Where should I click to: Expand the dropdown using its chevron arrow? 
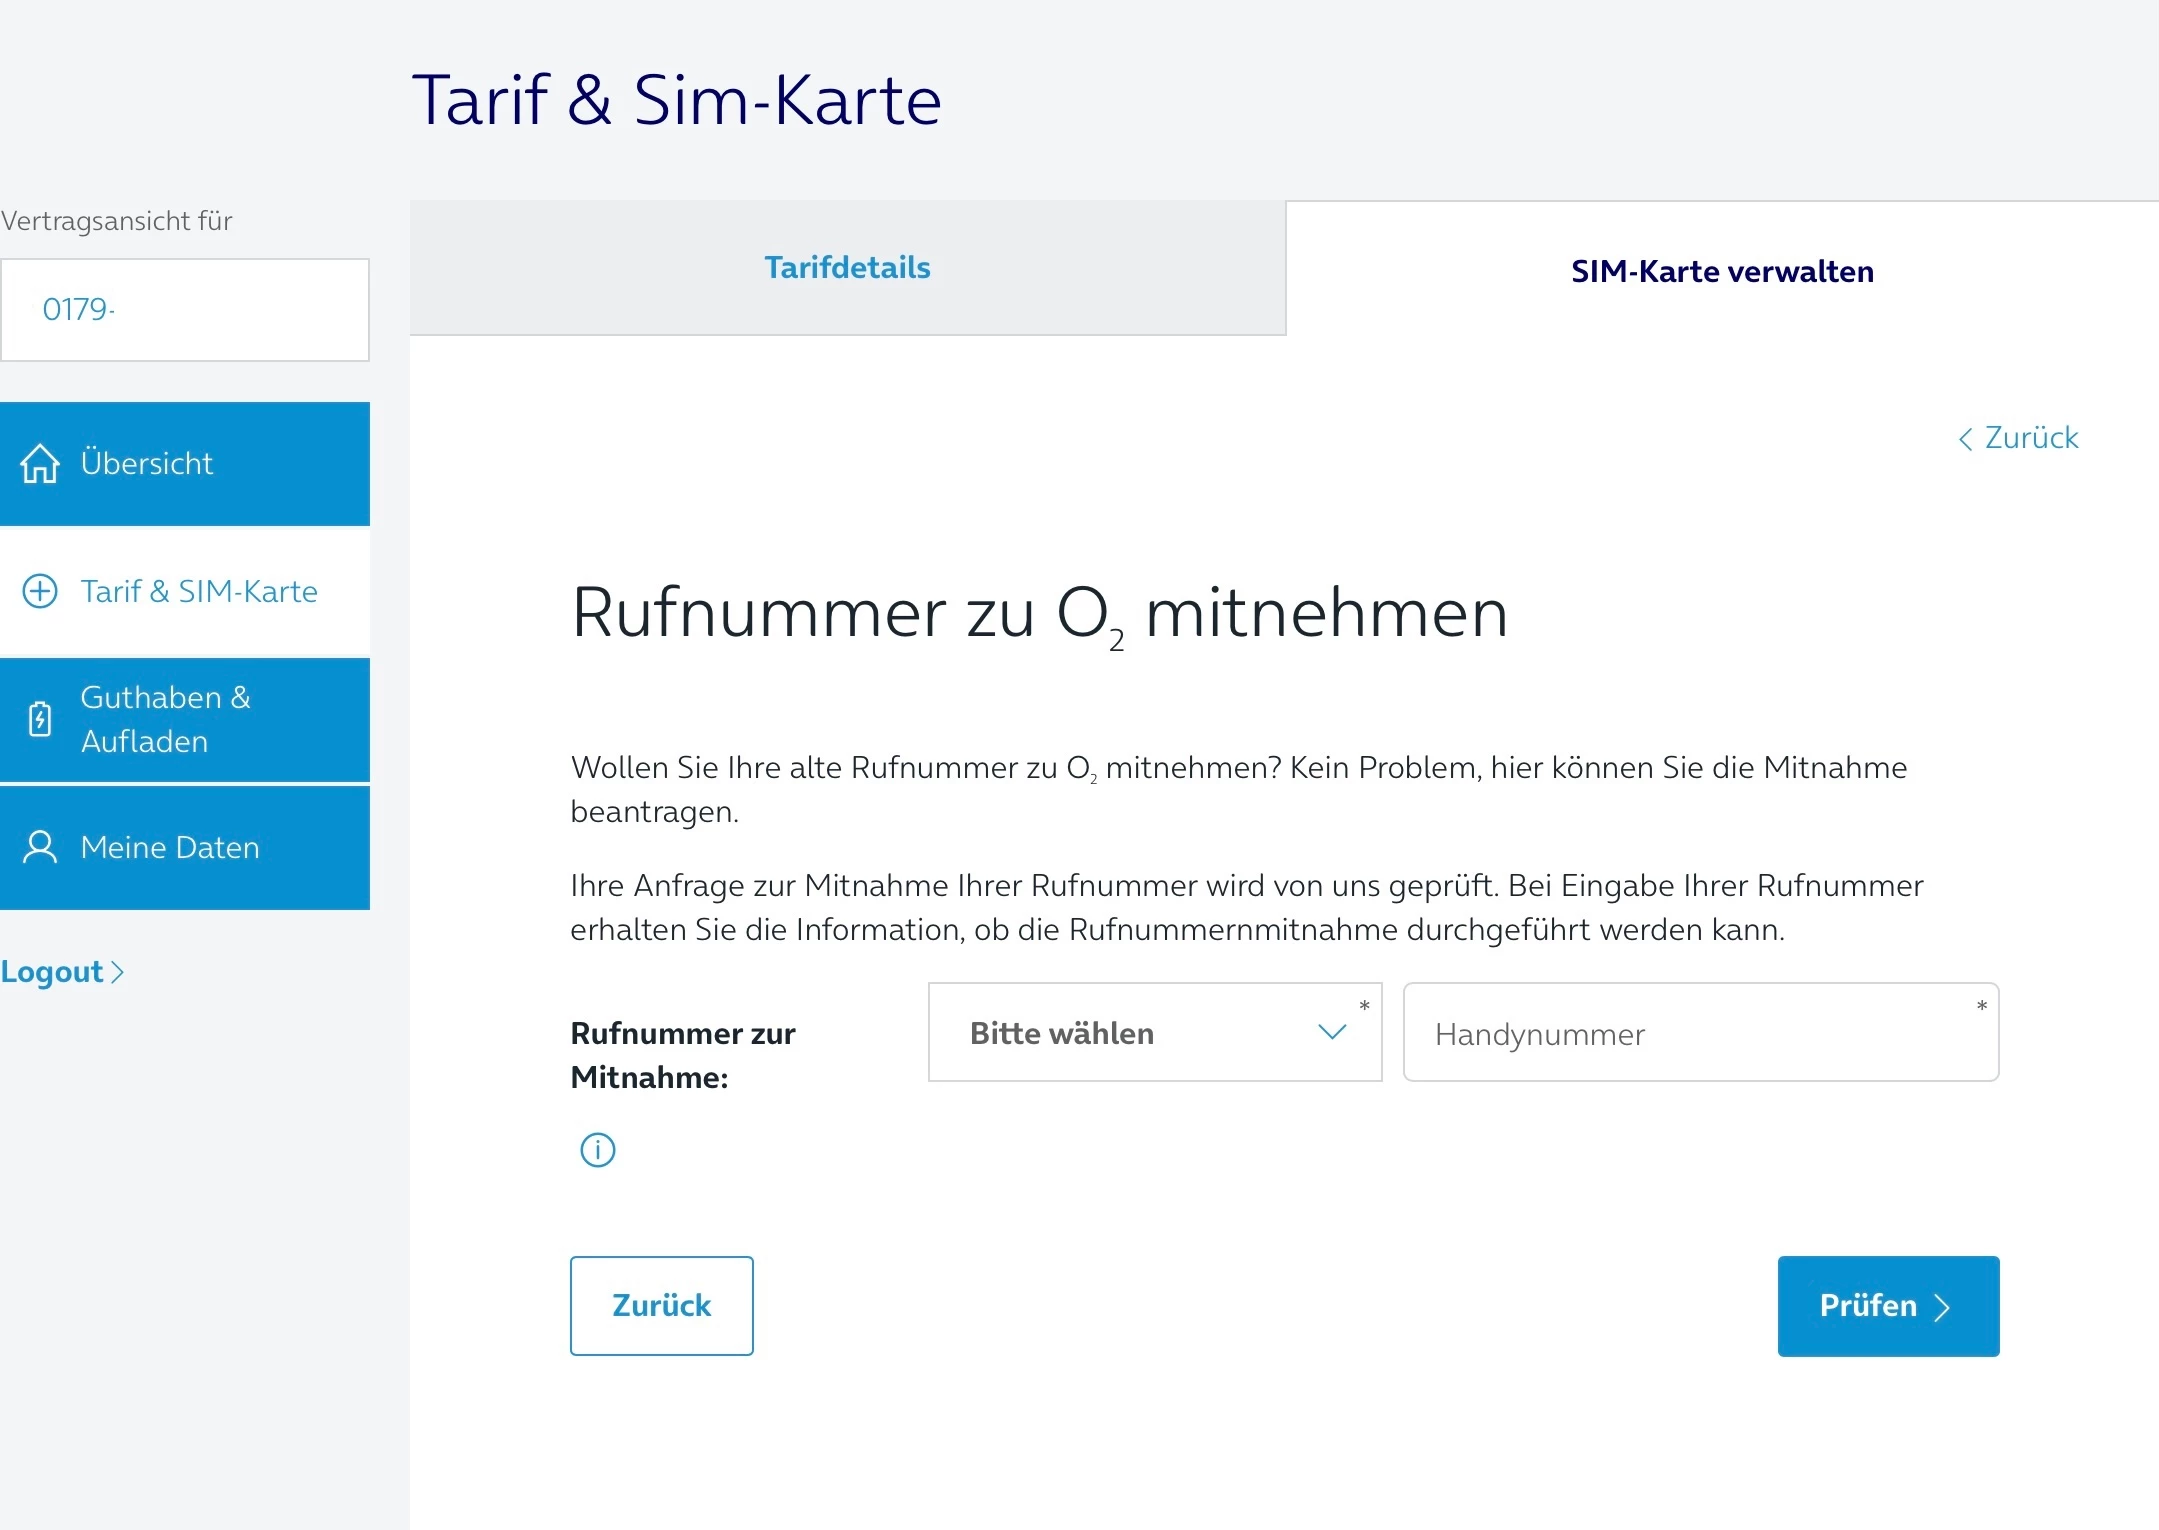[x=1332, y=1032]
